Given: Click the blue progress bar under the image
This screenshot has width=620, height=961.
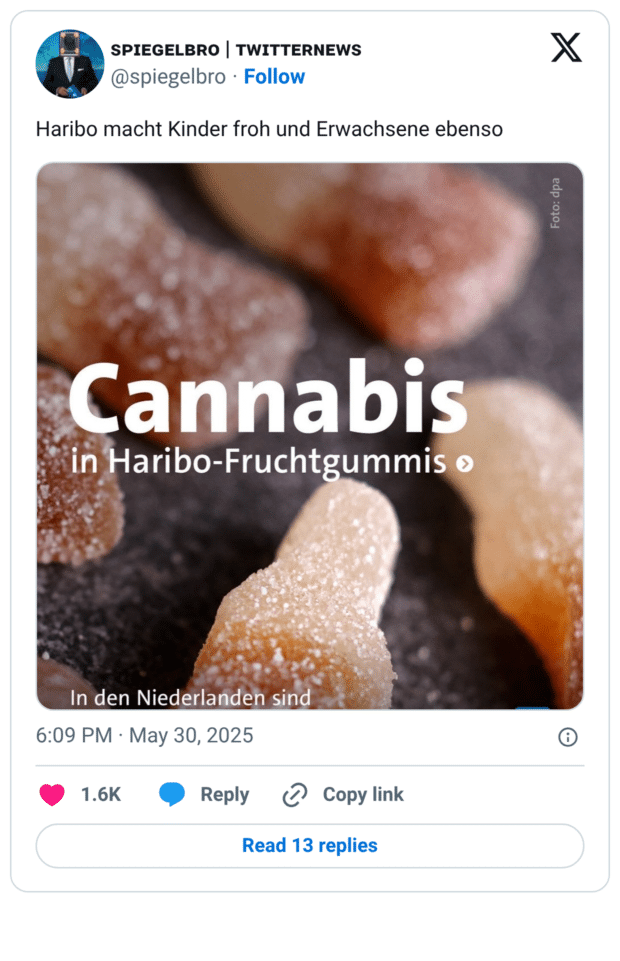Looking at the screenshot, I should pyautogui.click(x=532, y=708).
